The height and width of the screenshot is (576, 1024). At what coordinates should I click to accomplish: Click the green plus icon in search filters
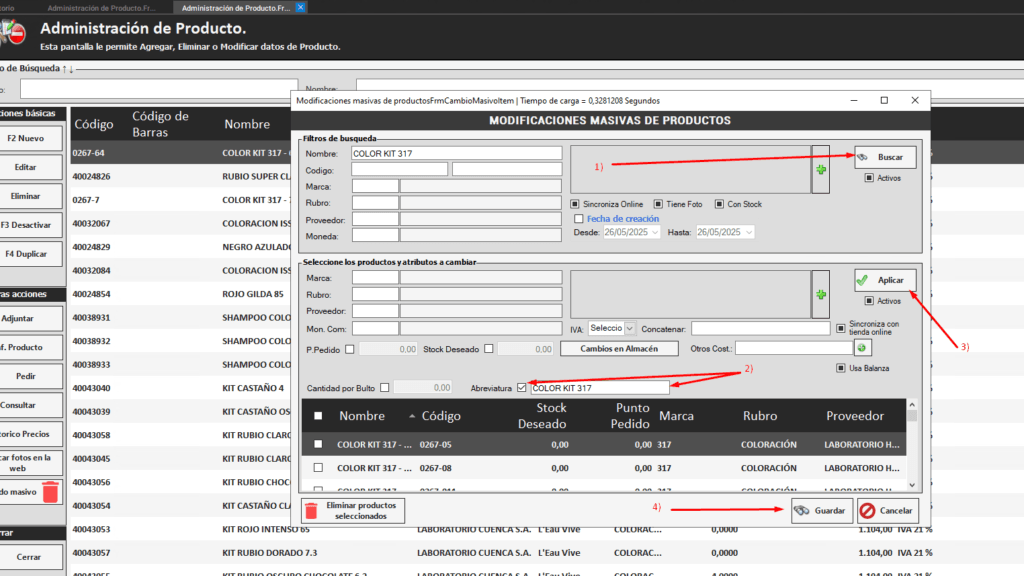pyautogui.click(x=821, y=170)
